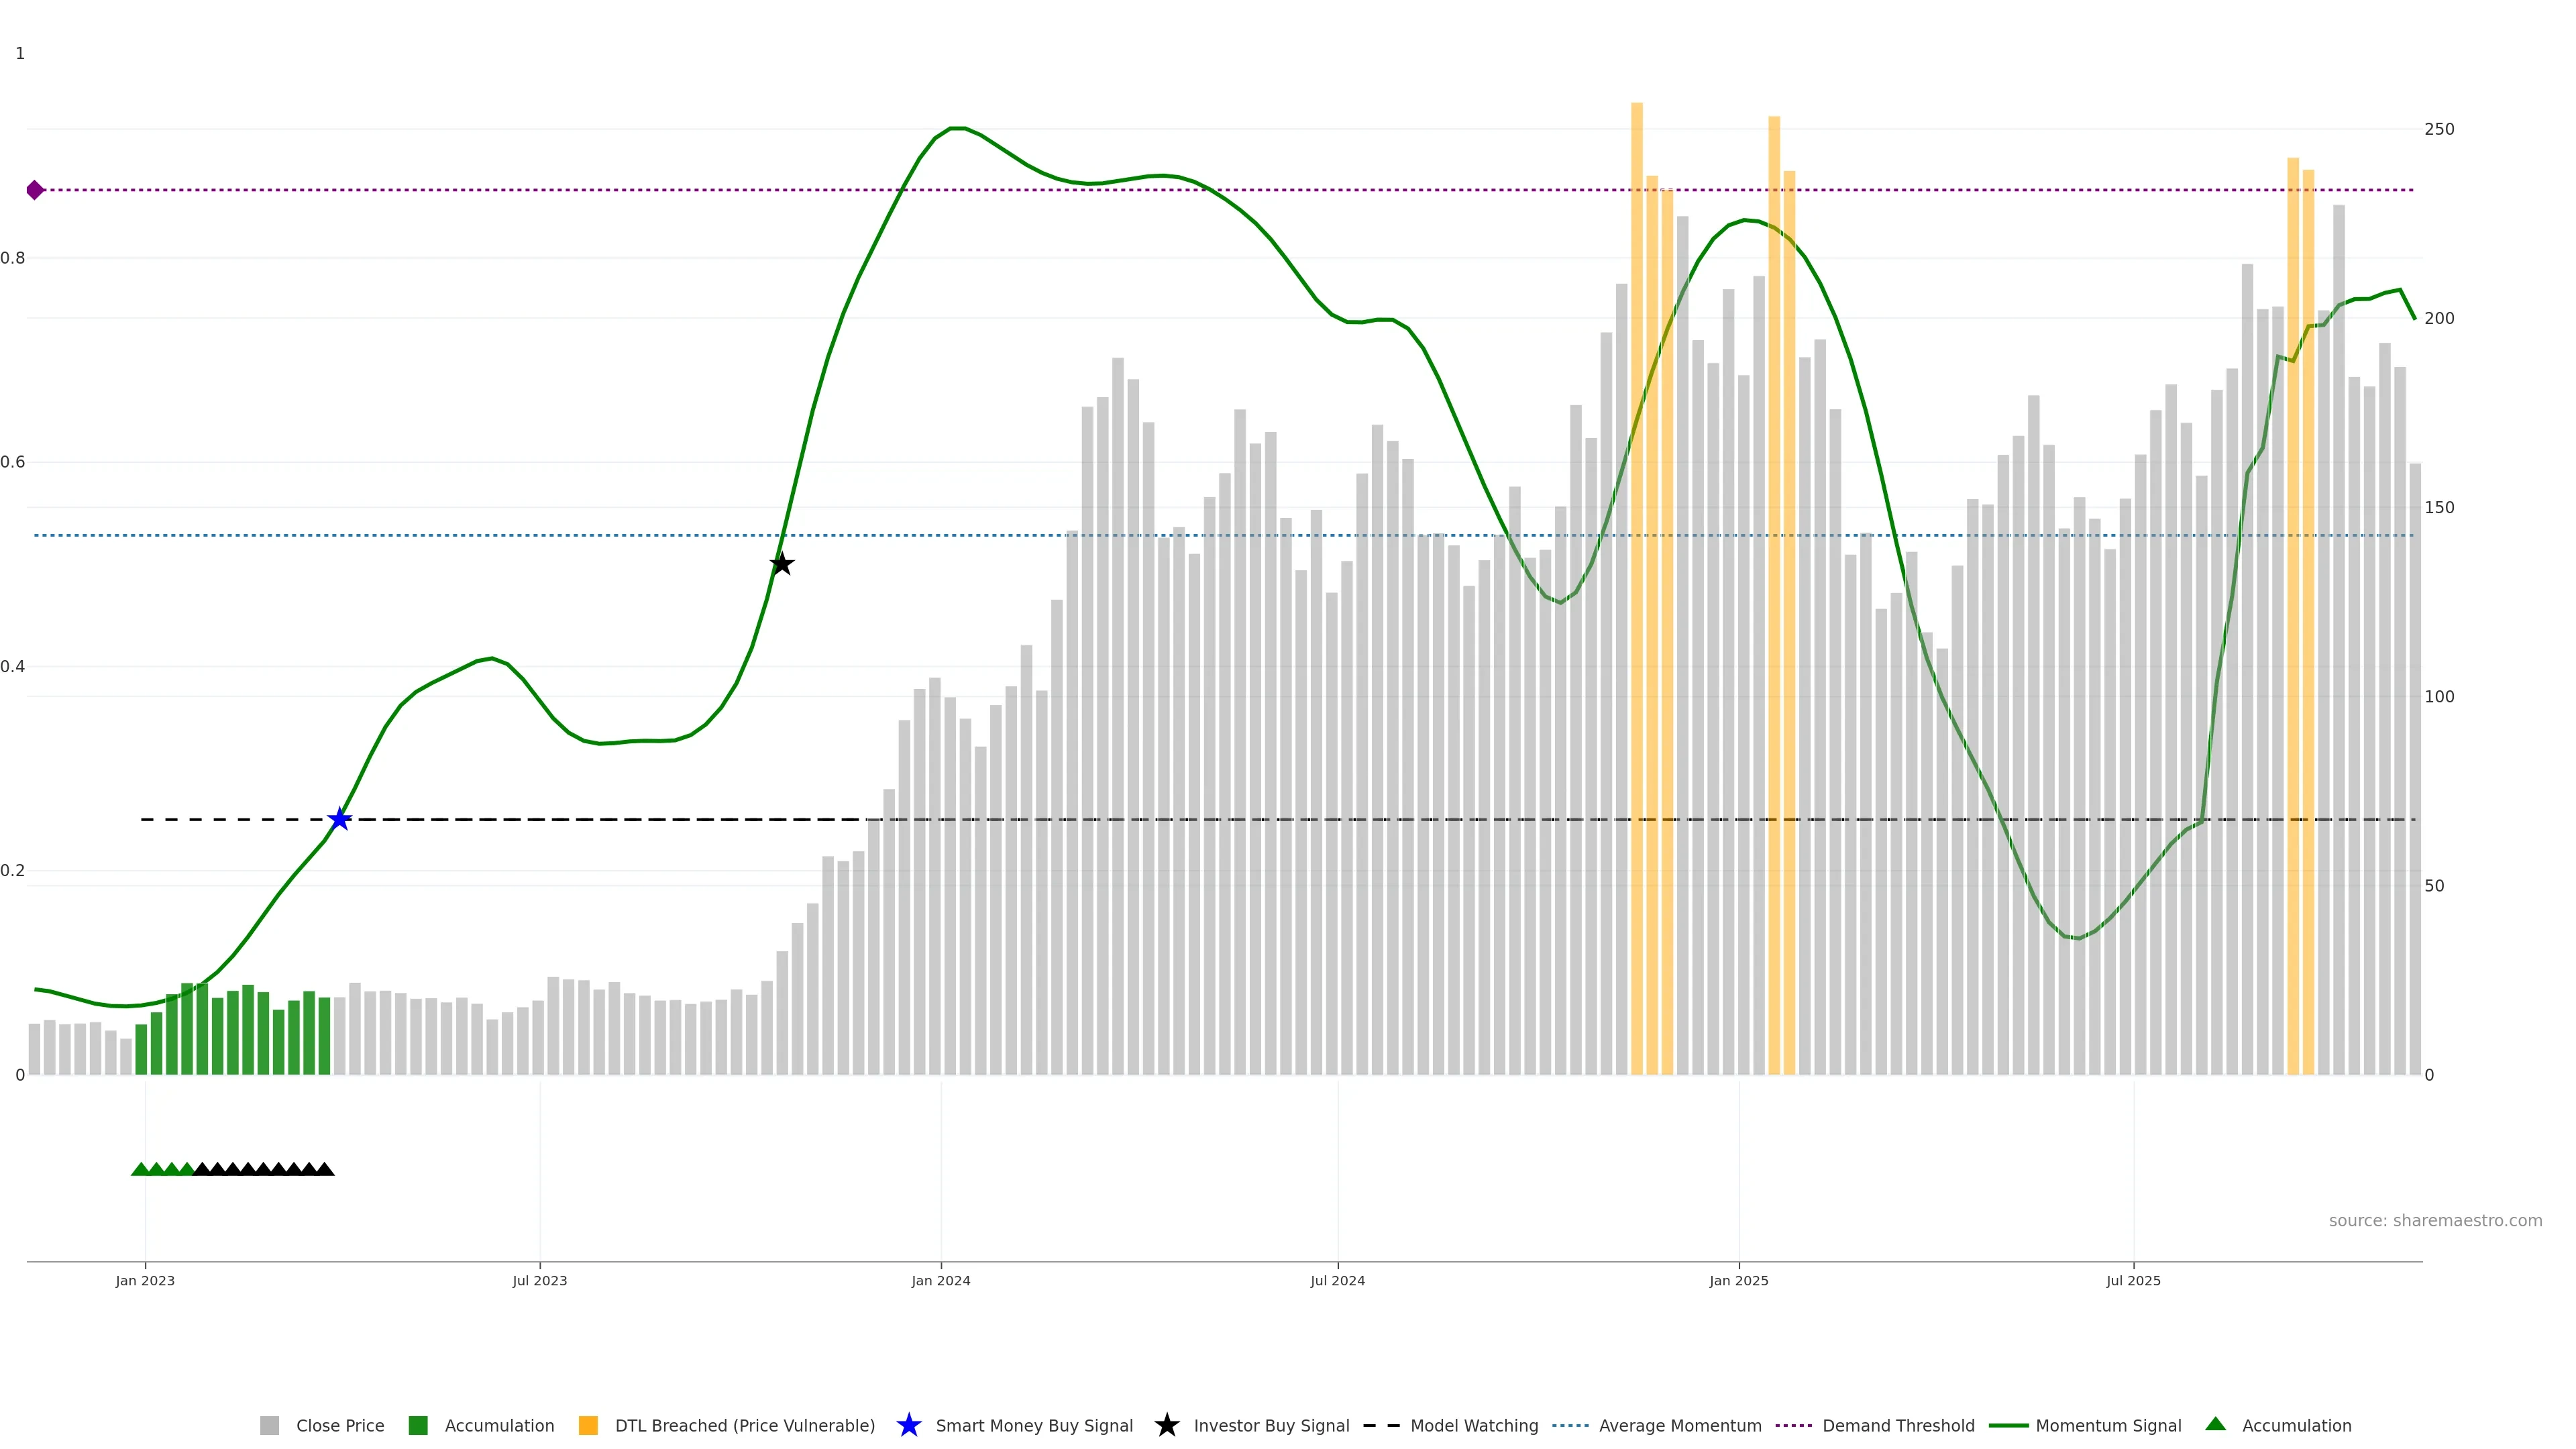Image resolution: width=2576 pixels, height=1449 pixels.
Task: Click the tallest orange DTL Breached bar
Action: [x=1637, y=600]
